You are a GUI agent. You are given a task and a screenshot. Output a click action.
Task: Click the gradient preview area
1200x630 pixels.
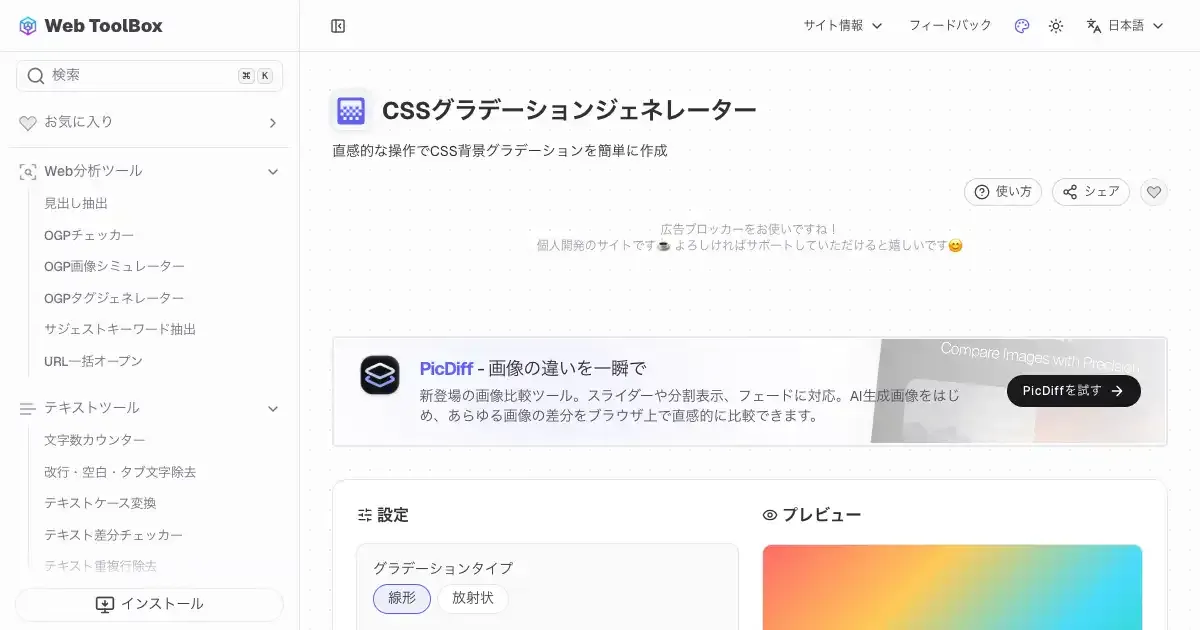click(952, 587)
